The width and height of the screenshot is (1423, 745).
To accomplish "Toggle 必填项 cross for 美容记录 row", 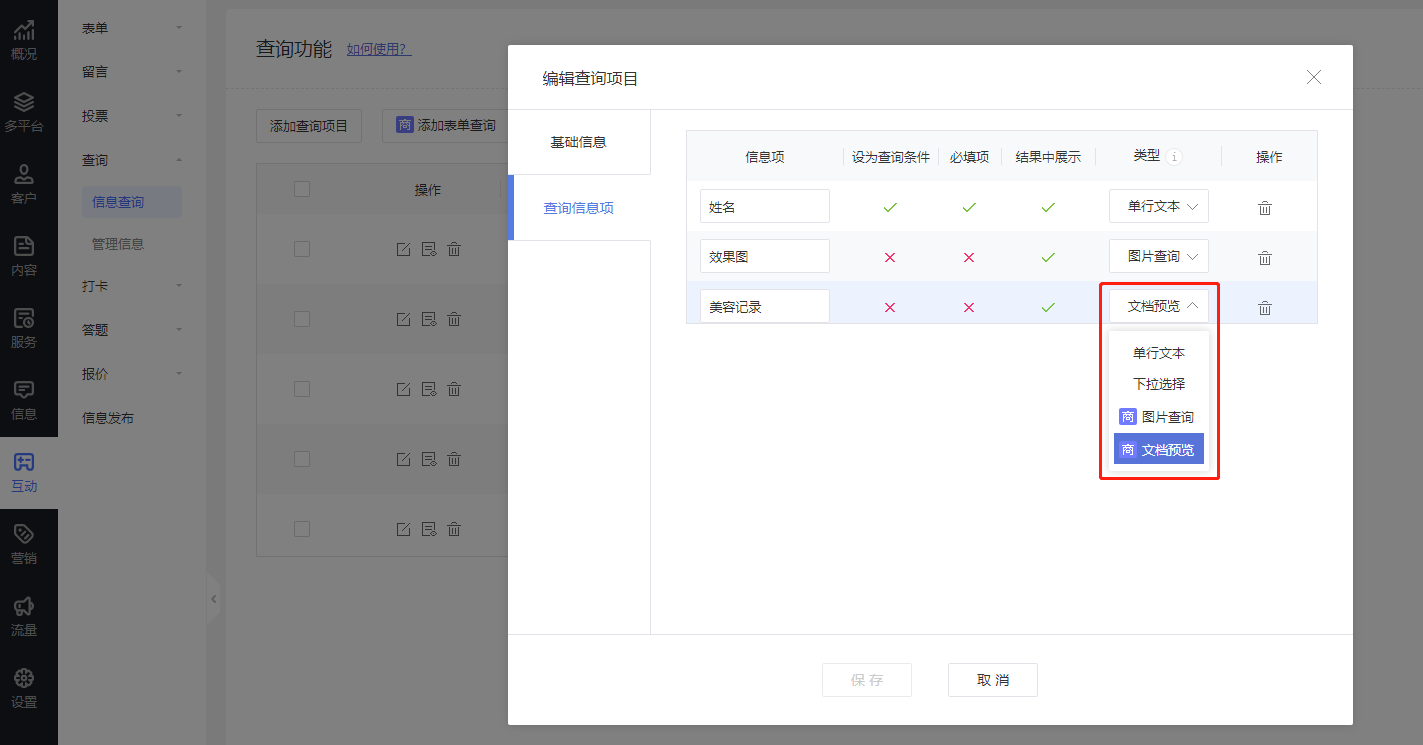I will point(968,307).
